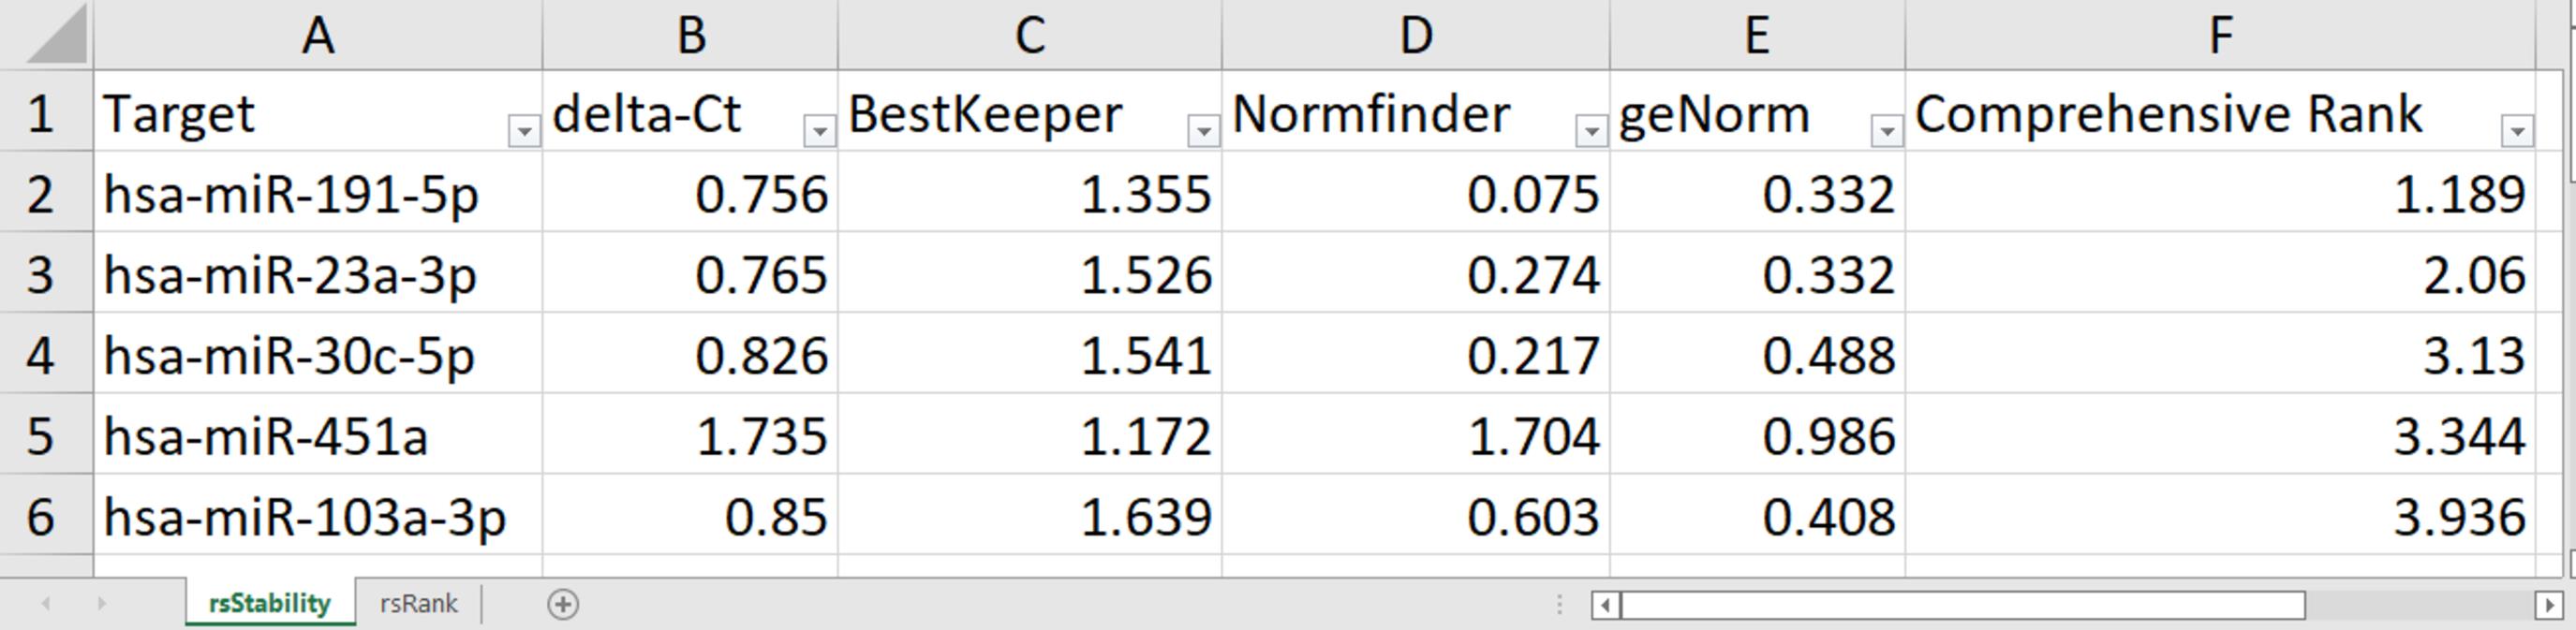This screenshot has height=630, width=2576.
Task: Select row 1 header
Action: click(46, 111)
